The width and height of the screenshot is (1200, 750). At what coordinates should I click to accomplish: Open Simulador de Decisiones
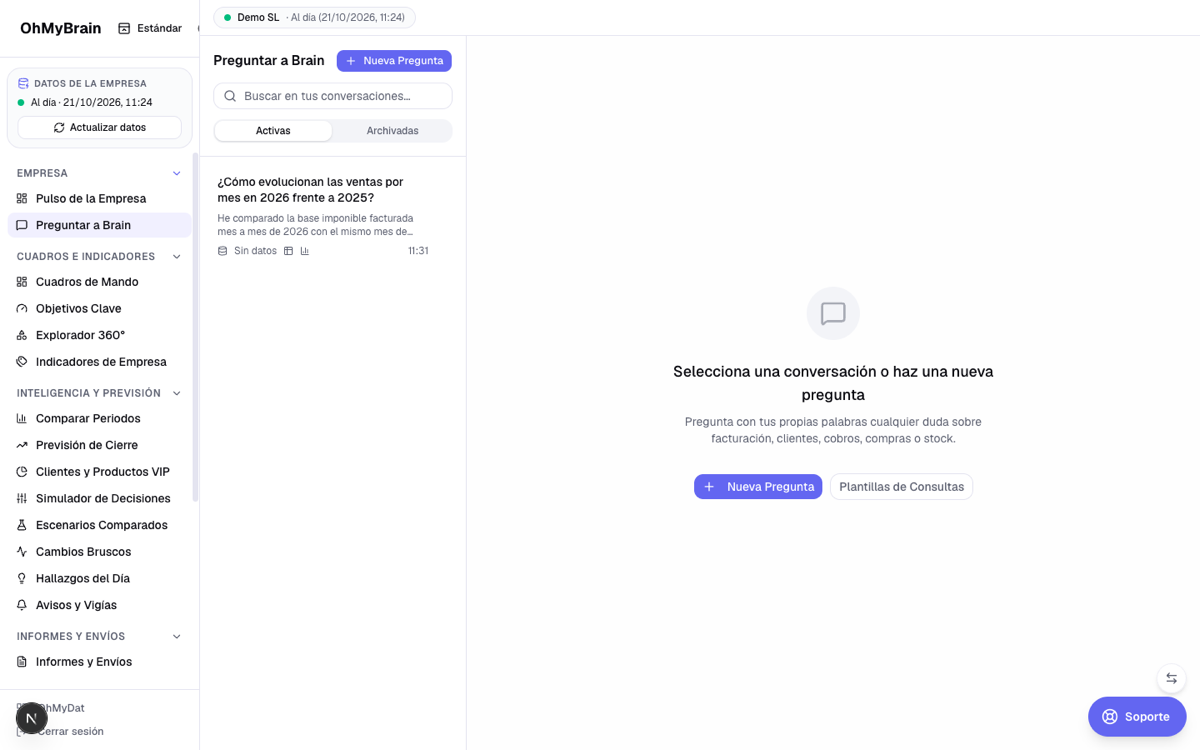pos(99,499)
